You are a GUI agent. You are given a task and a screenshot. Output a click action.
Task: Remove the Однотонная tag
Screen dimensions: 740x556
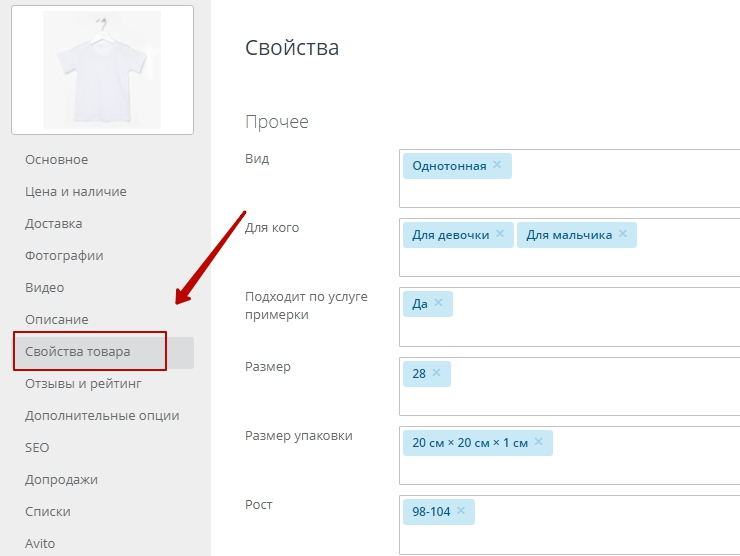pos(497,165)
